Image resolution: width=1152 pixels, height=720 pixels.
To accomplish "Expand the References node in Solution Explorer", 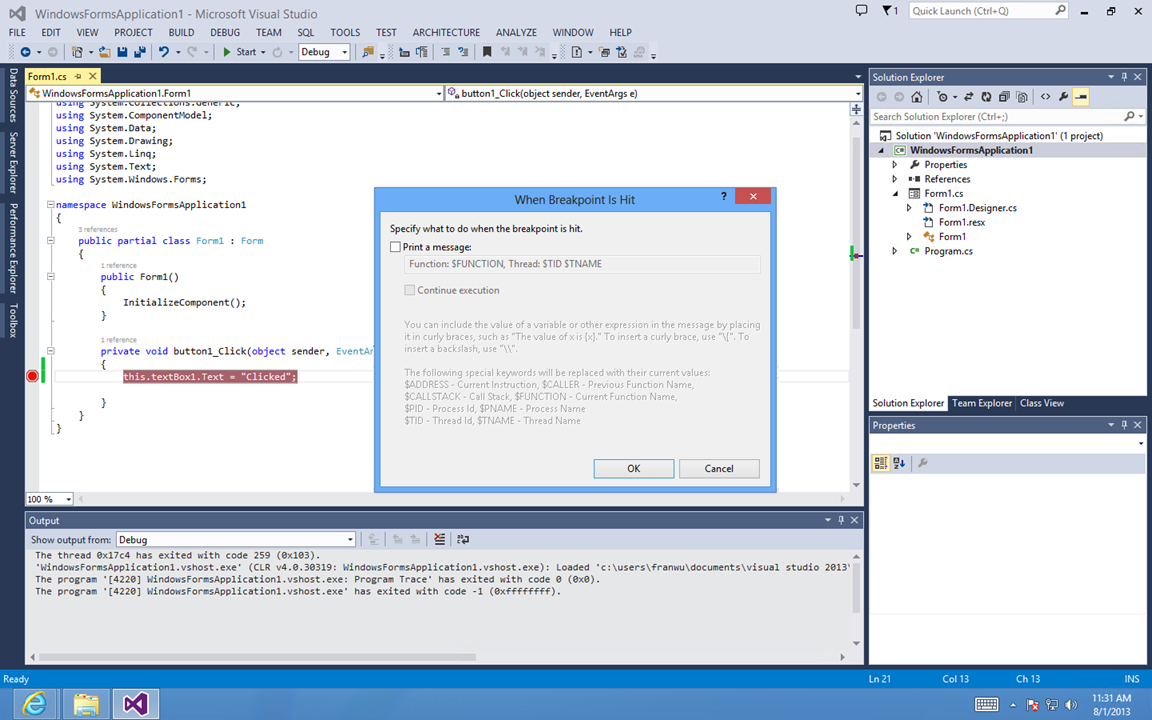I will pyautogui.click(x=895, y=179).
